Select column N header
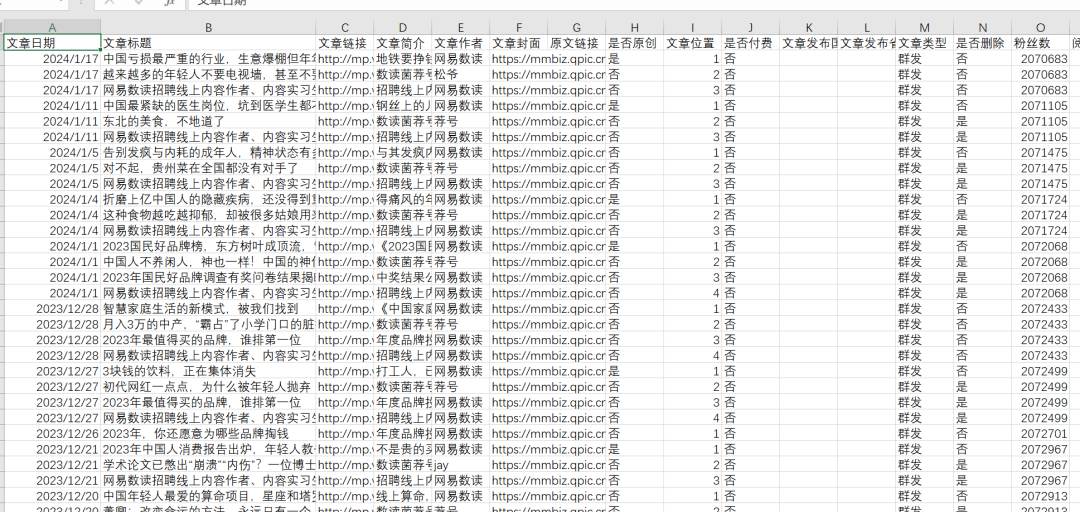 (x=982, y=28)
